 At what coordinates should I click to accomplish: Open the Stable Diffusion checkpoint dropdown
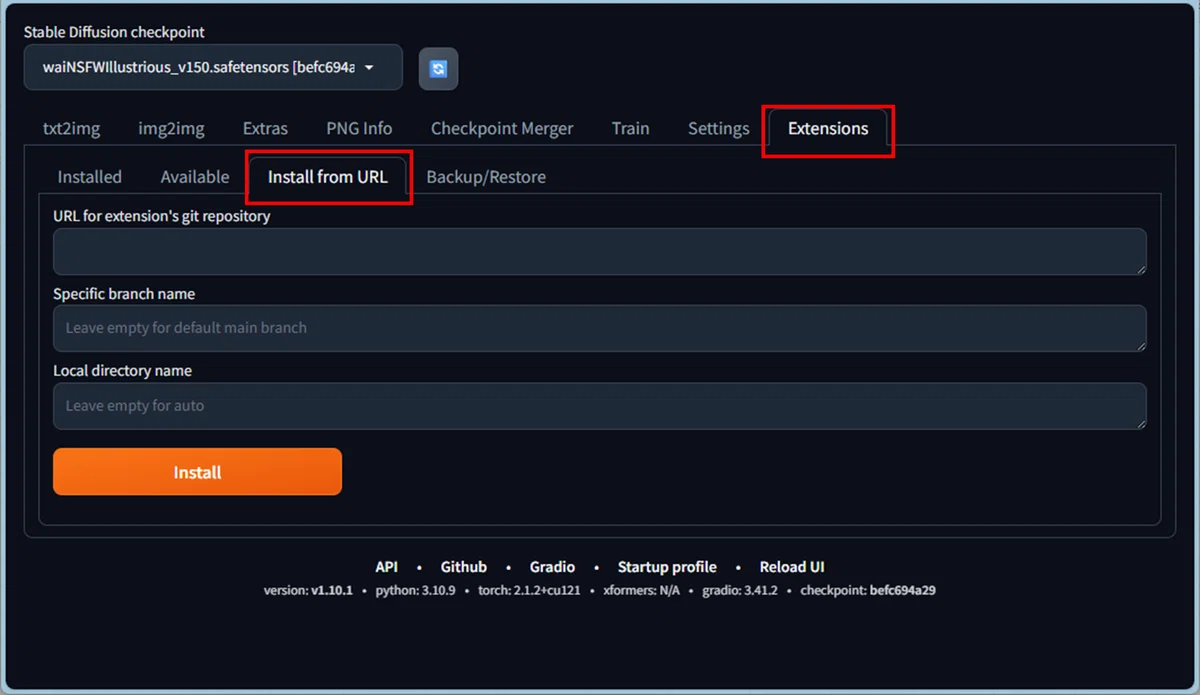pyautogui.click(x=213, y=67)
